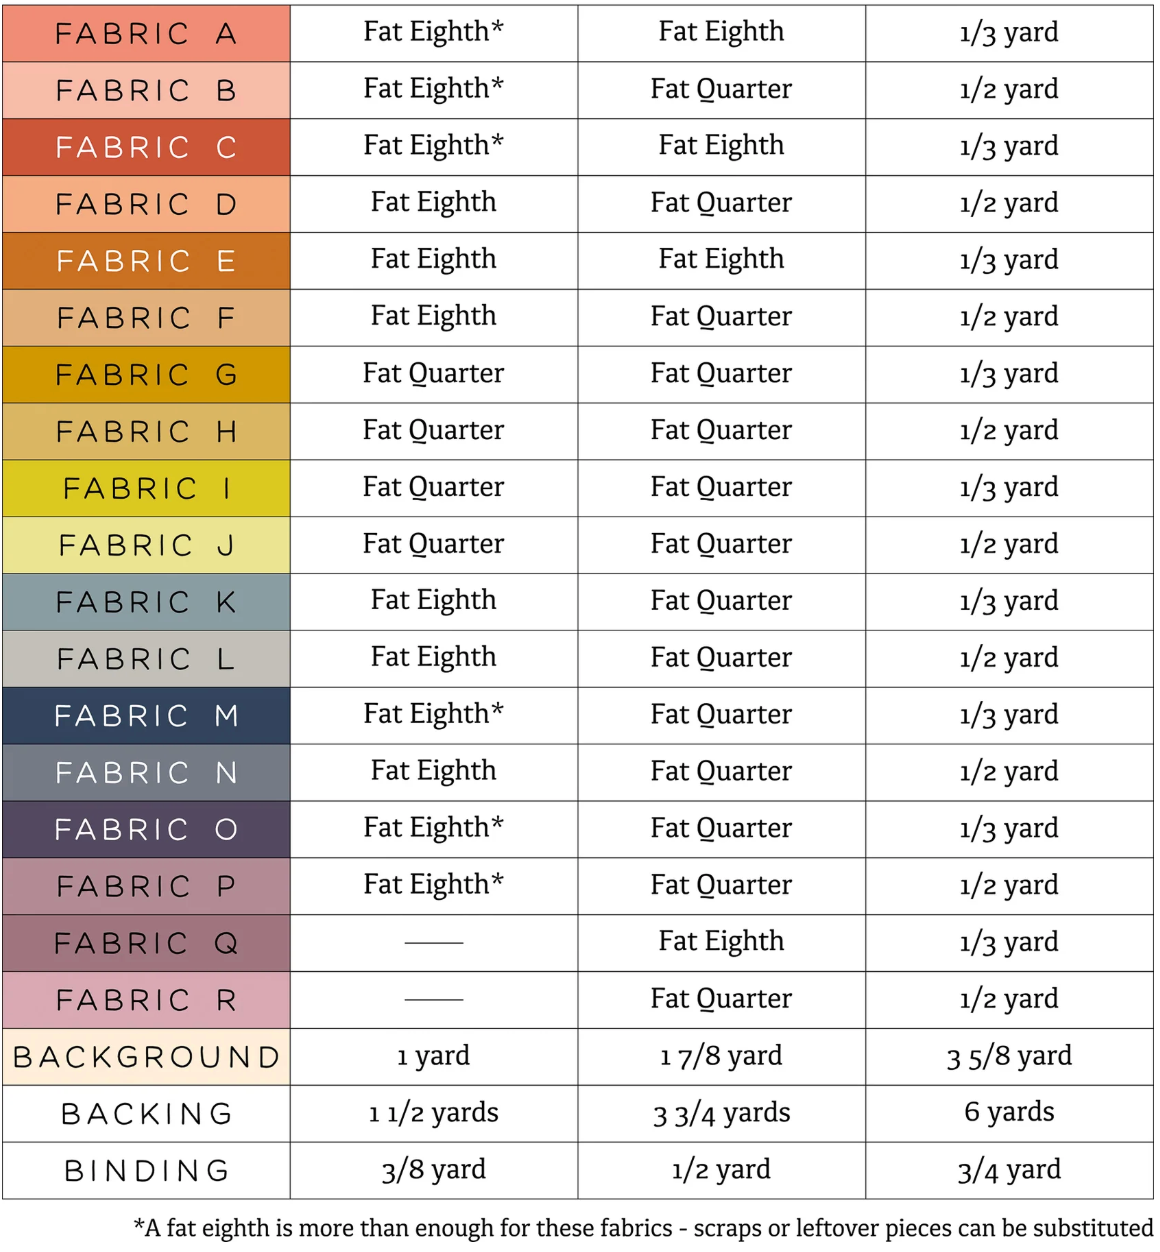
Task: Click the Fabric O dark purple swatch
Action: point(146,830)
